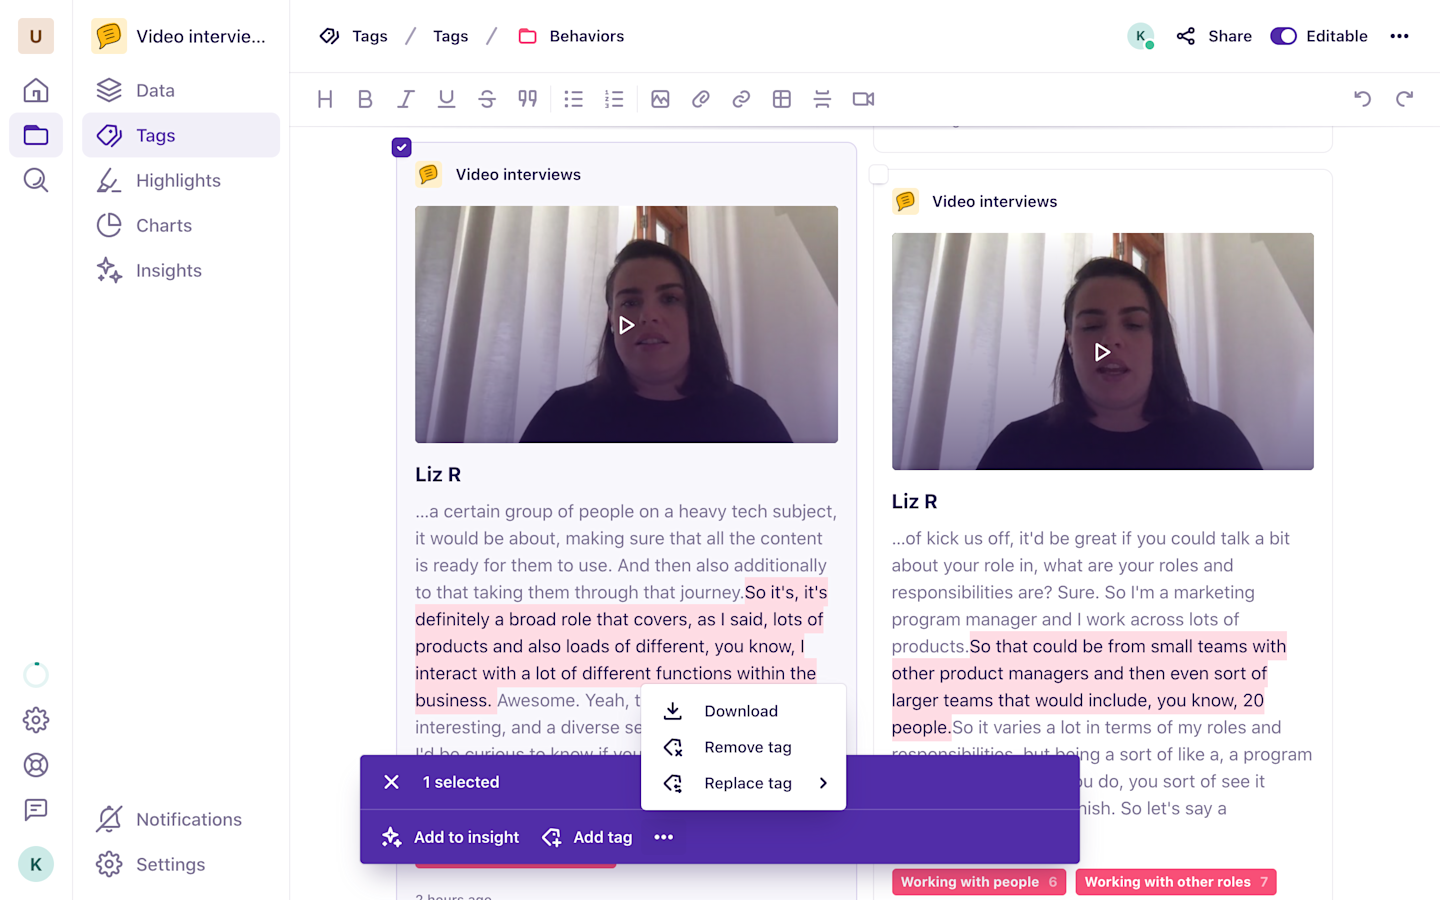Apply Heading formatting
The image size is (1440, 900).
click(325, 99)
